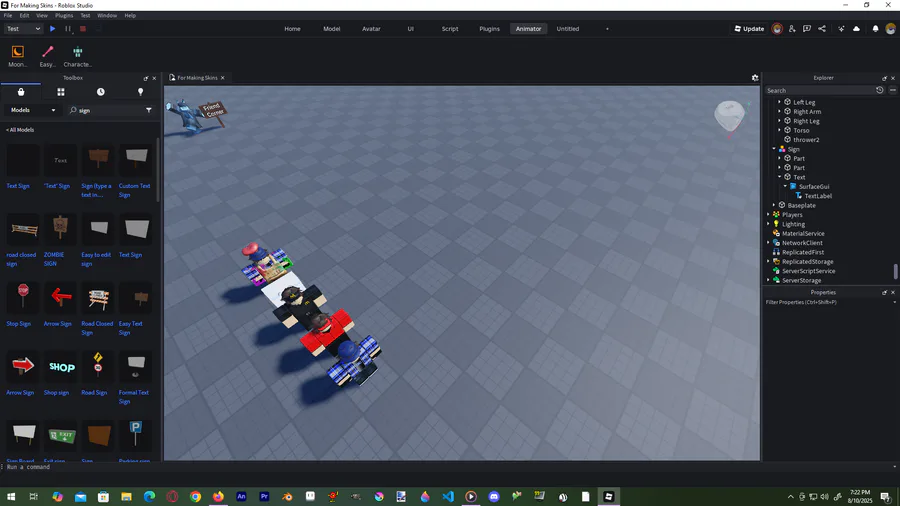Open the Assistant sparkle icon
Image resolution: width=900 pixels, height=506 pixels.
pos(841,29)
